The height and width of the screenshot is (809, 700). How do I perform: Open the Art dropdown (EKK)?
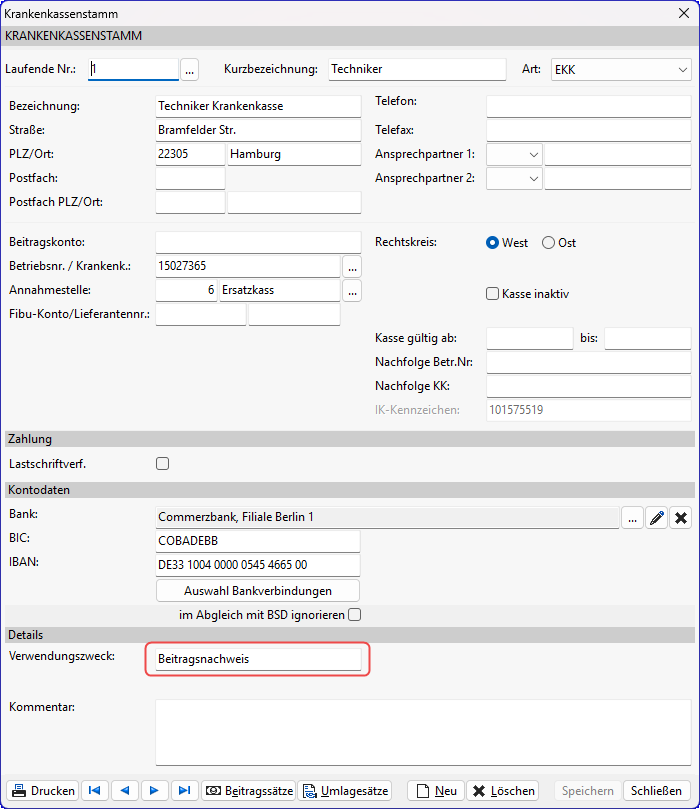click(x=621, y=70)
